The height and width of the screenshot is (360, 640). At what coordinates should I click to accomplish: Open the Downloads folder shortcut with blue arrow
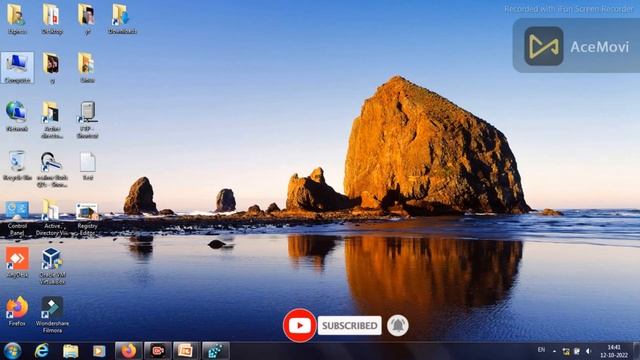coord(122,19)
